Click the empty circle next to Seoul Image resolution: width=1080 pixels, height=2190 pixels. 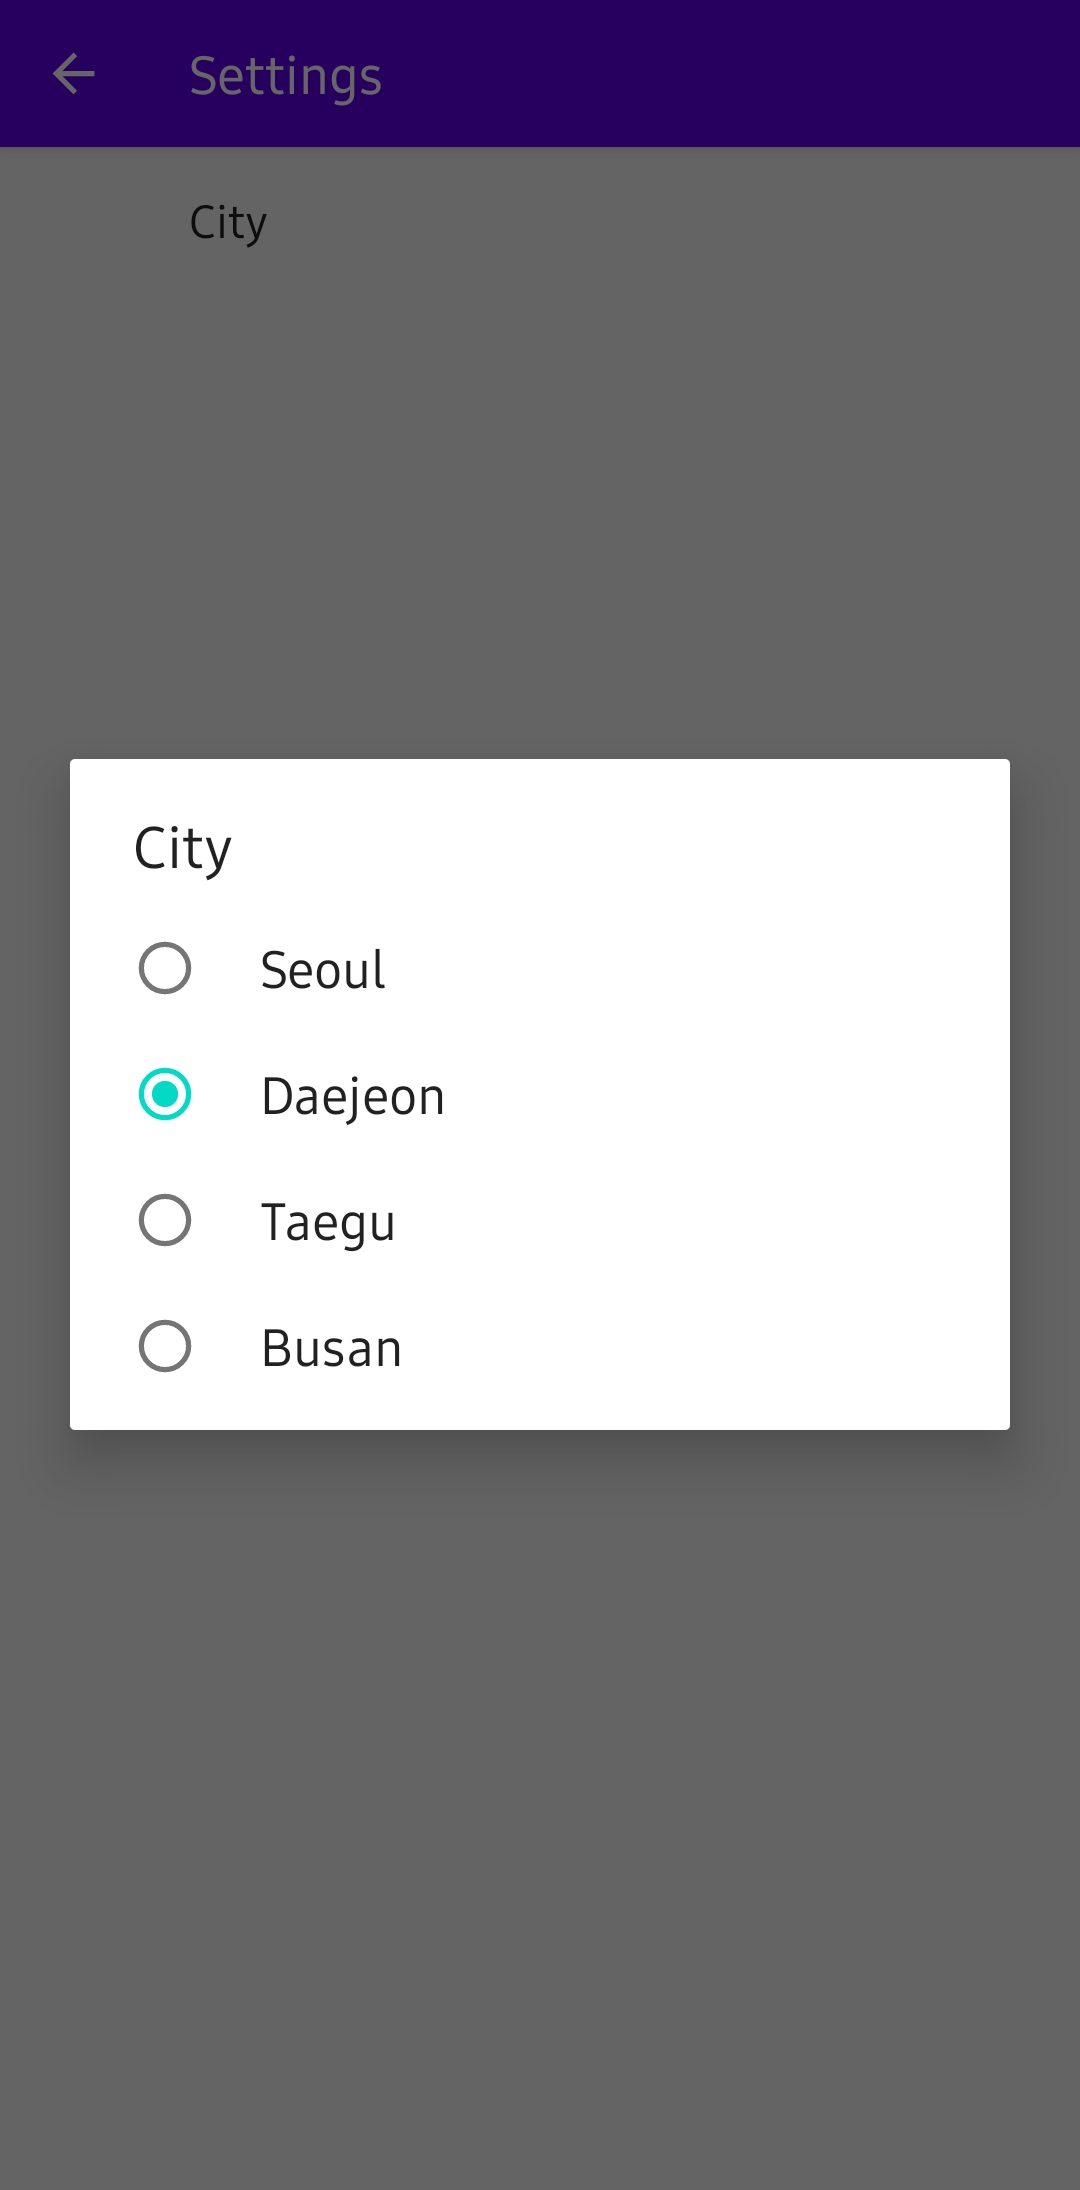pyautogui.click(x=165, y=968)
